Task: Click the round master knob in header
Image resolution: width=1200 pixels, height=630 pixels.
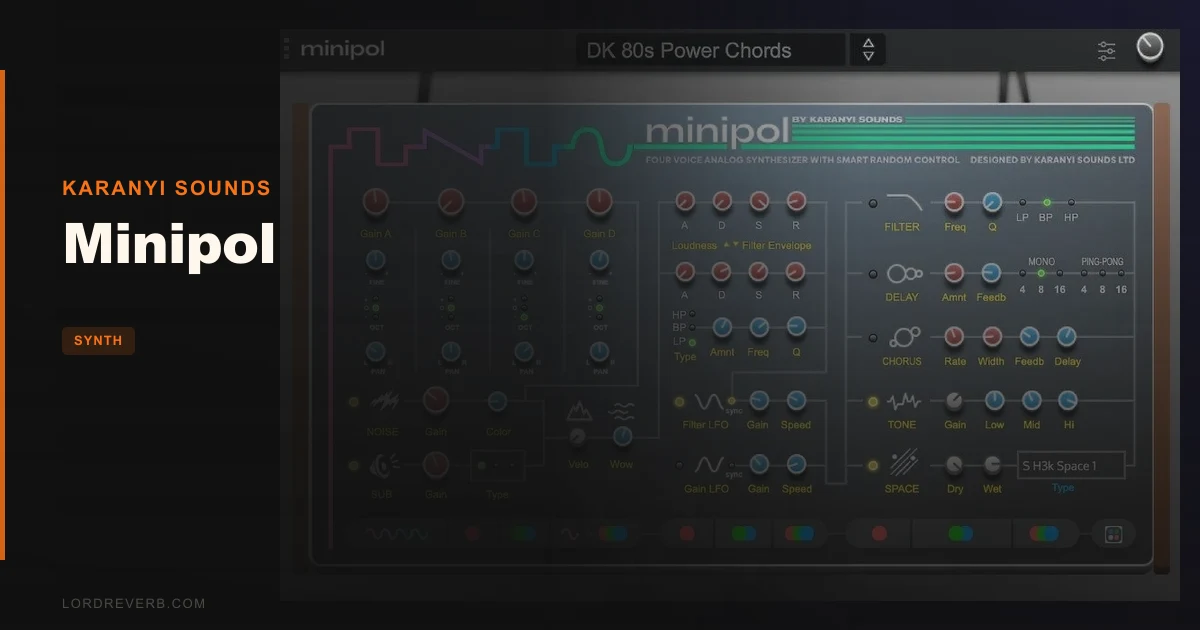Action: click(x=1150, y=48)
